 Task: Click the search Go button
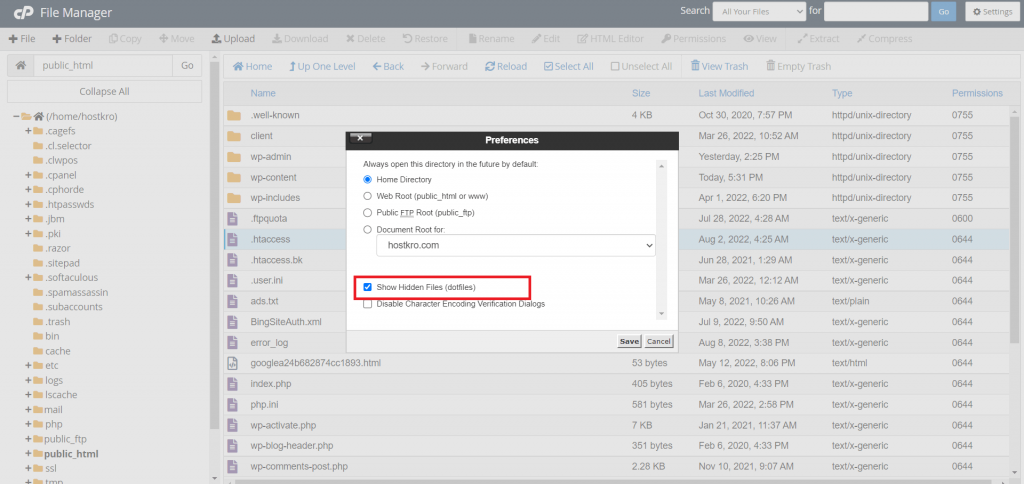[944, 12]
